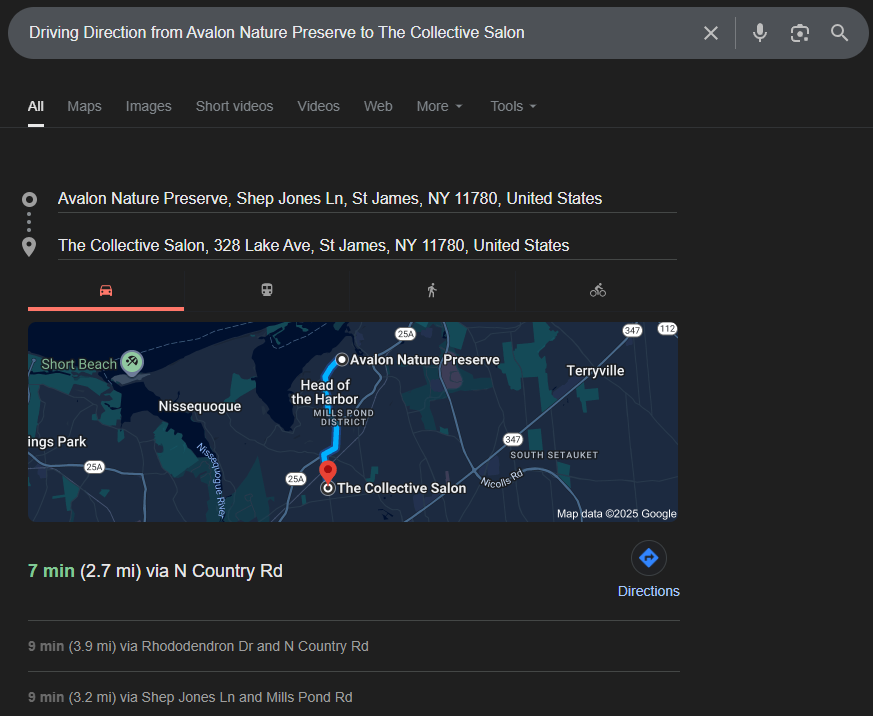Start voice search with microphone icon
The image size is (873, 716).
pyautogui.click(x=760, y=33)
